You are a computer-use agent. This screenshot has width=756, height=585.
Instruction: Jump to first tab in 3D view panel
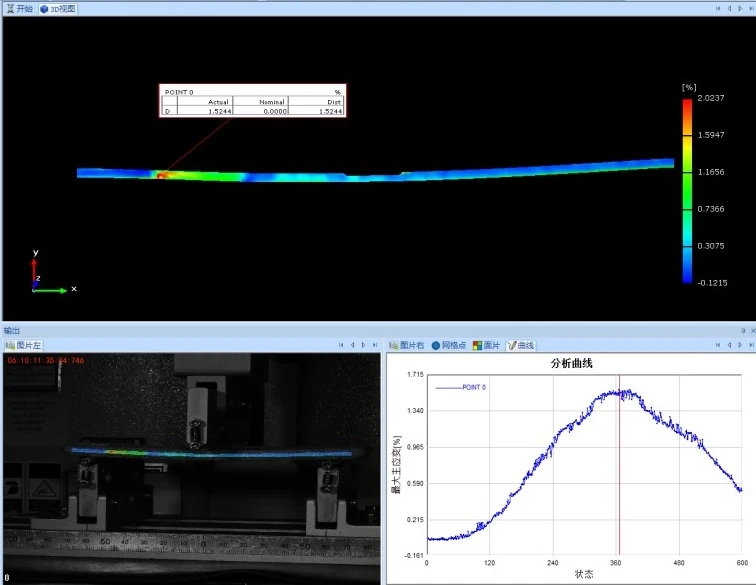(x=718, y=8)
